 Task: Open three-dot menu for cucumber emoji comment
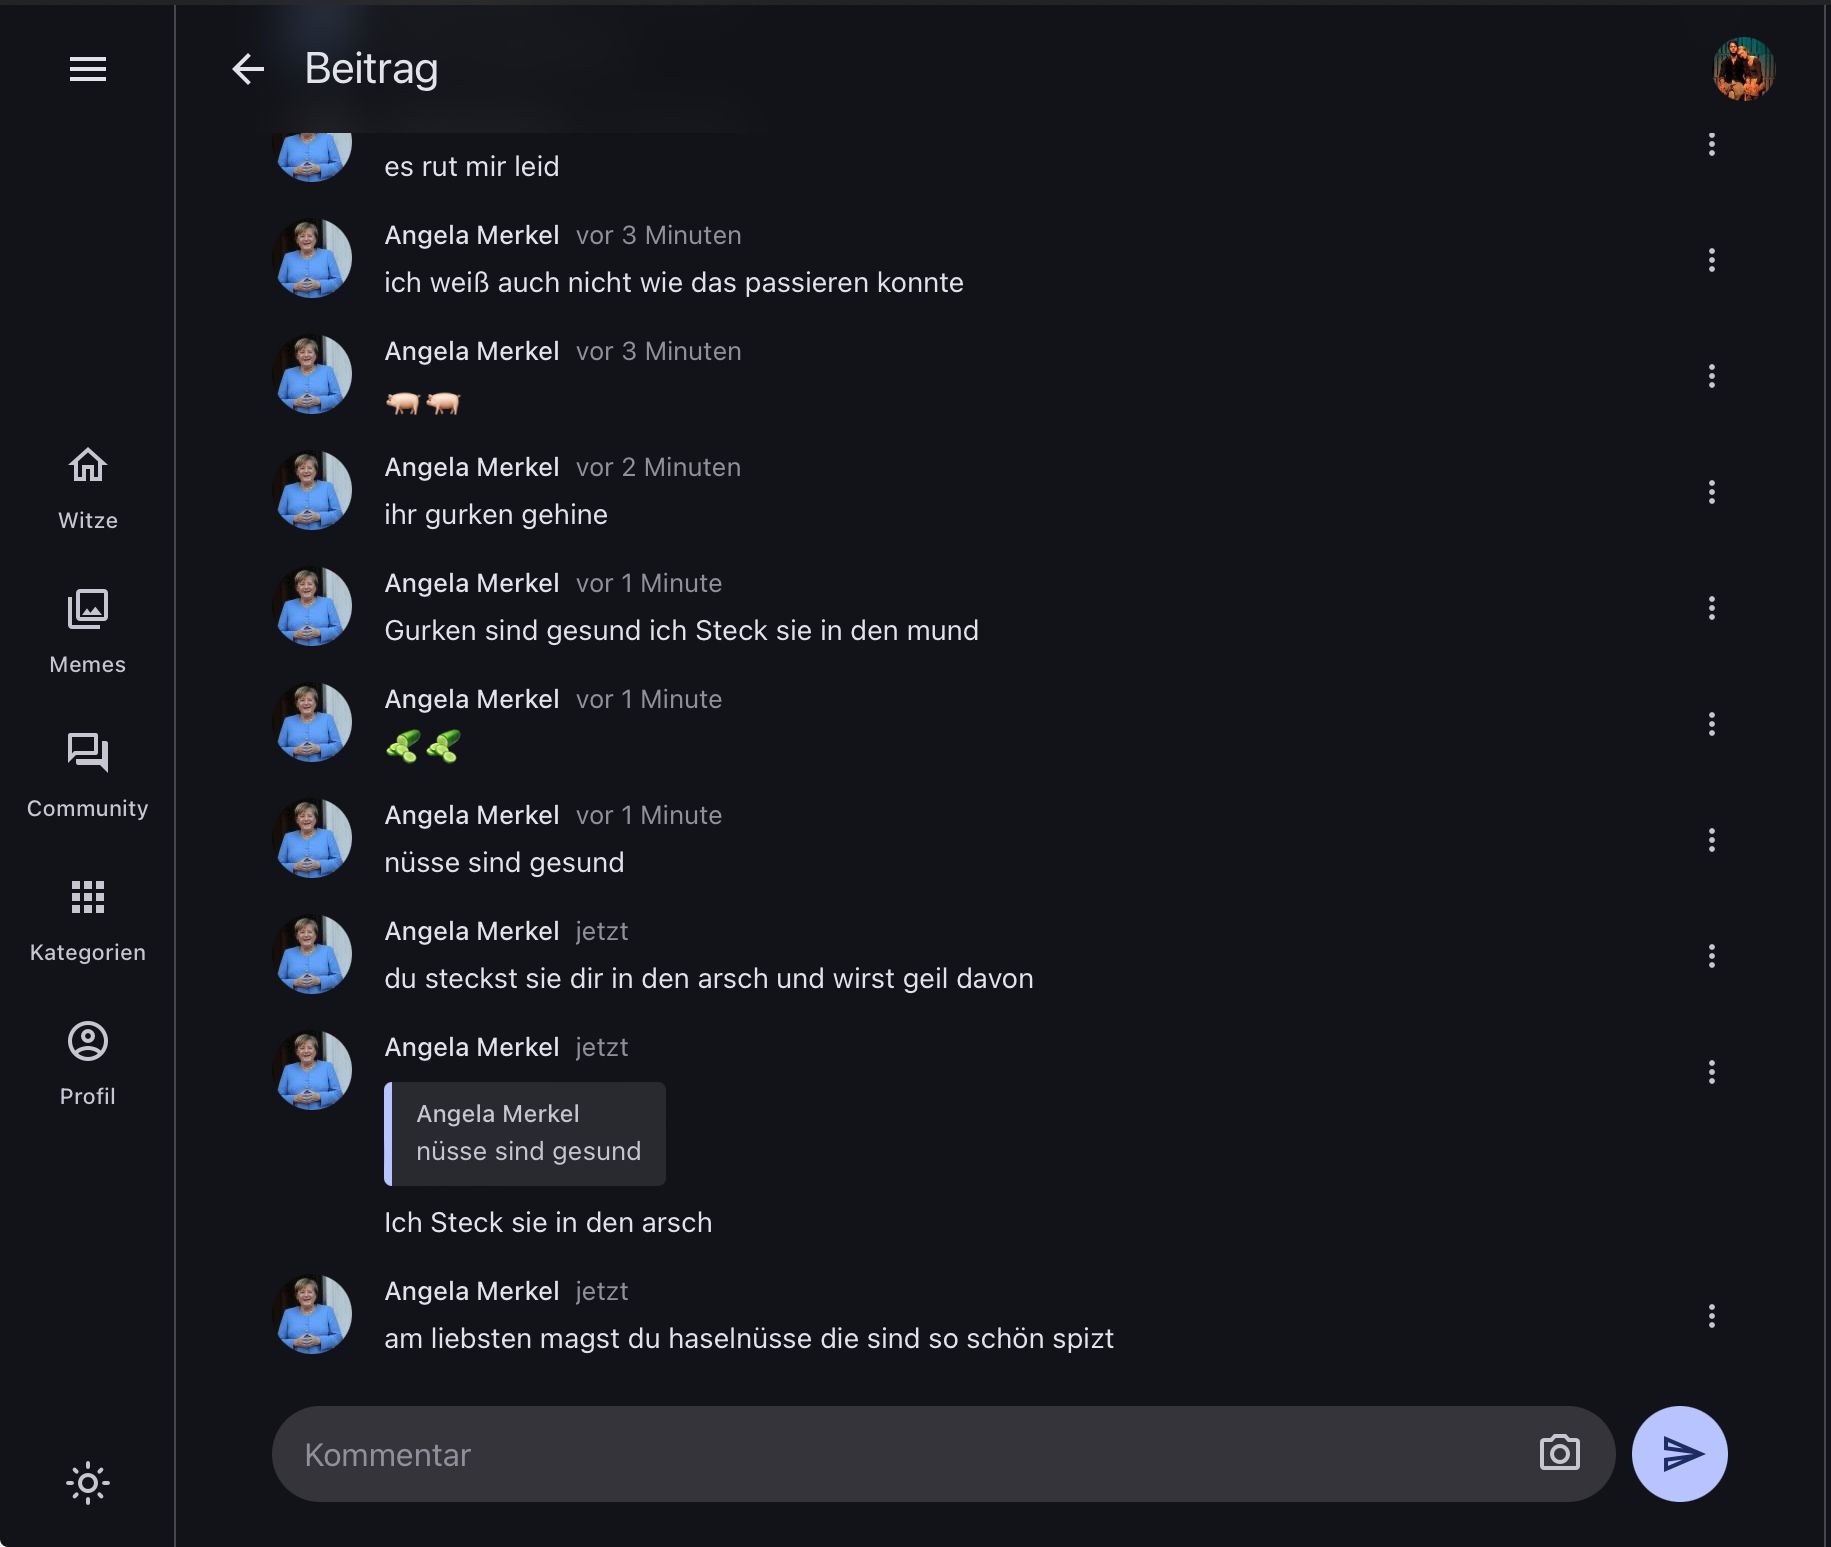coord(1711,724)
